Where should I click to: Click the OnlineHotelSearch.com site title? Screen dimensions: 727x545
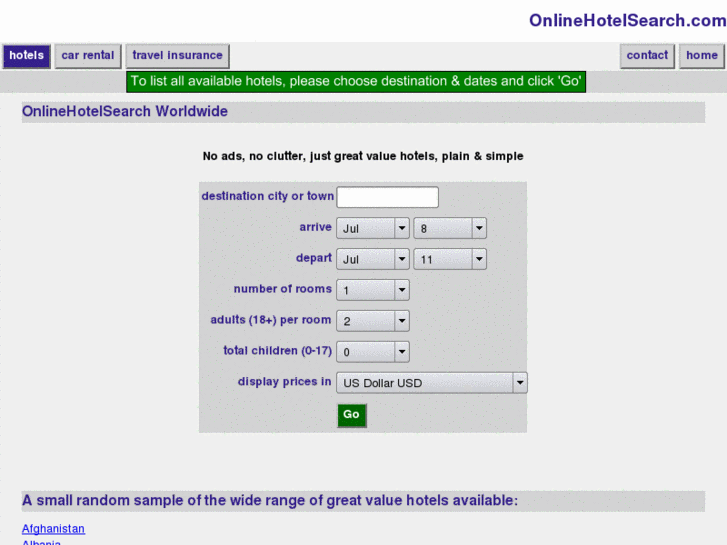[x=627, y=20]
